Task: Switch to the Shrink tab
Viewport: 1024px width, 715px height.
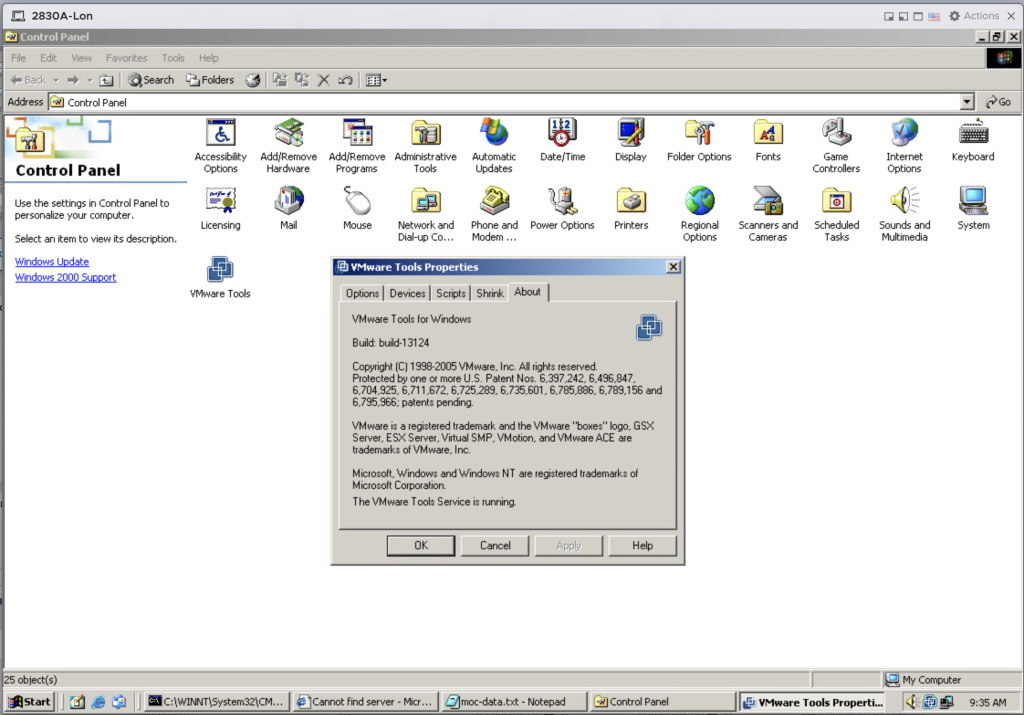Action: (x=490, y=293)
